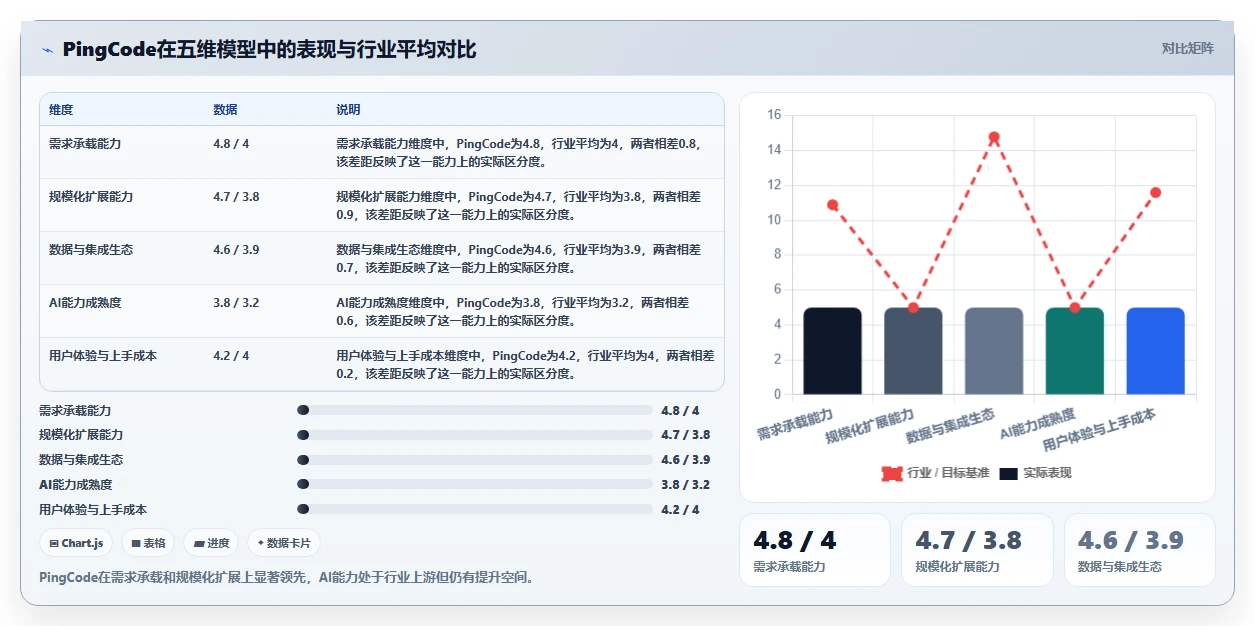Image resolution: width=1255 pixels, height=626 pixels.
Task: Open the 4.7 / 3.8 规模化扩展能力 data card
Action: tap(977, 550)
